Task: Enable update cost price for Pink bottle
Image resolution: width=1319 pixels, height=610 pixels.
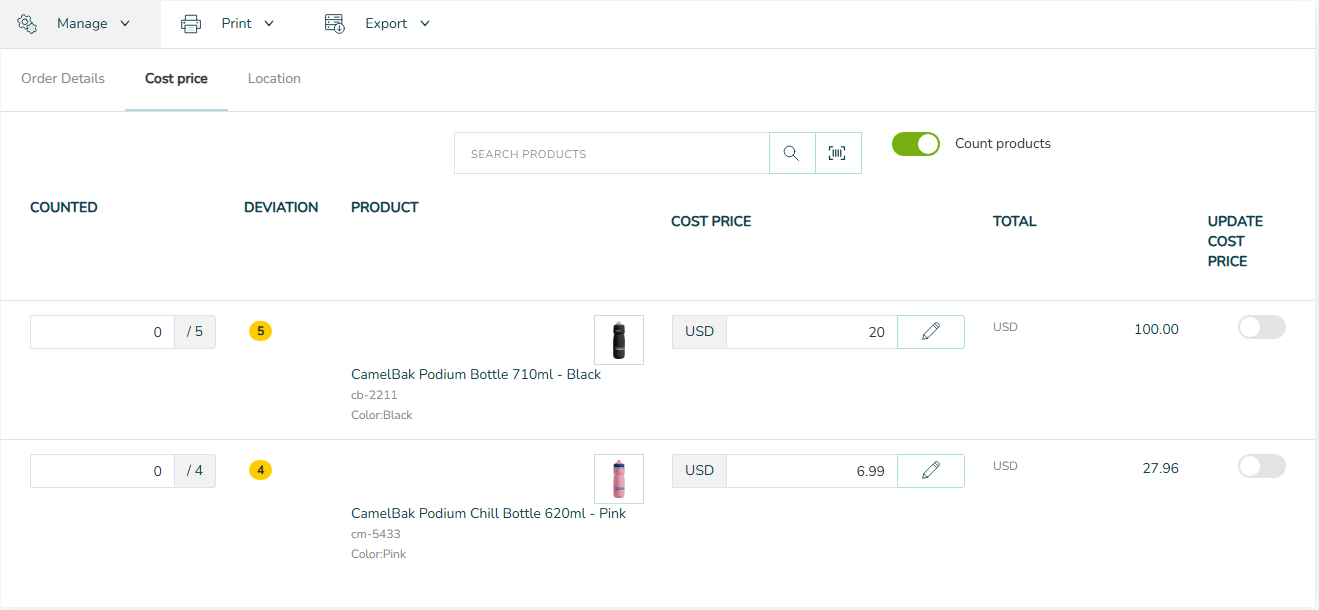Action: (1261, 466)
